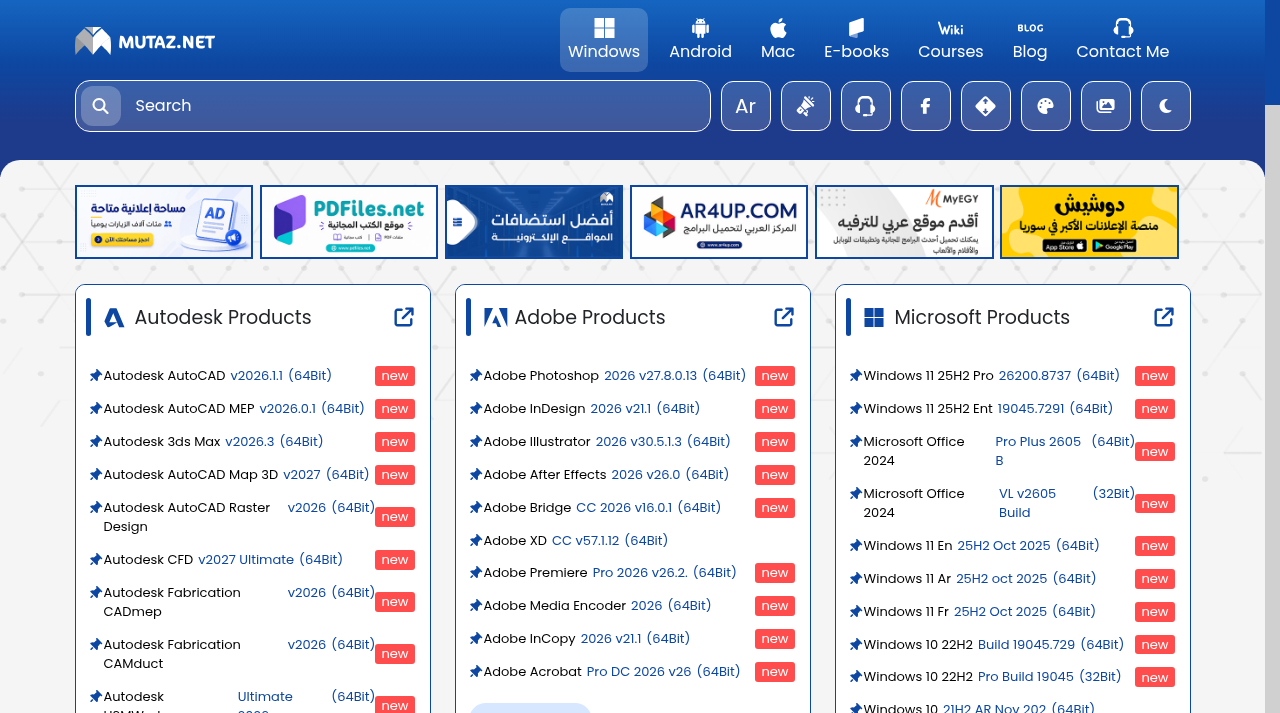Toggle dark mode moon icon

tap(1166, 106)
